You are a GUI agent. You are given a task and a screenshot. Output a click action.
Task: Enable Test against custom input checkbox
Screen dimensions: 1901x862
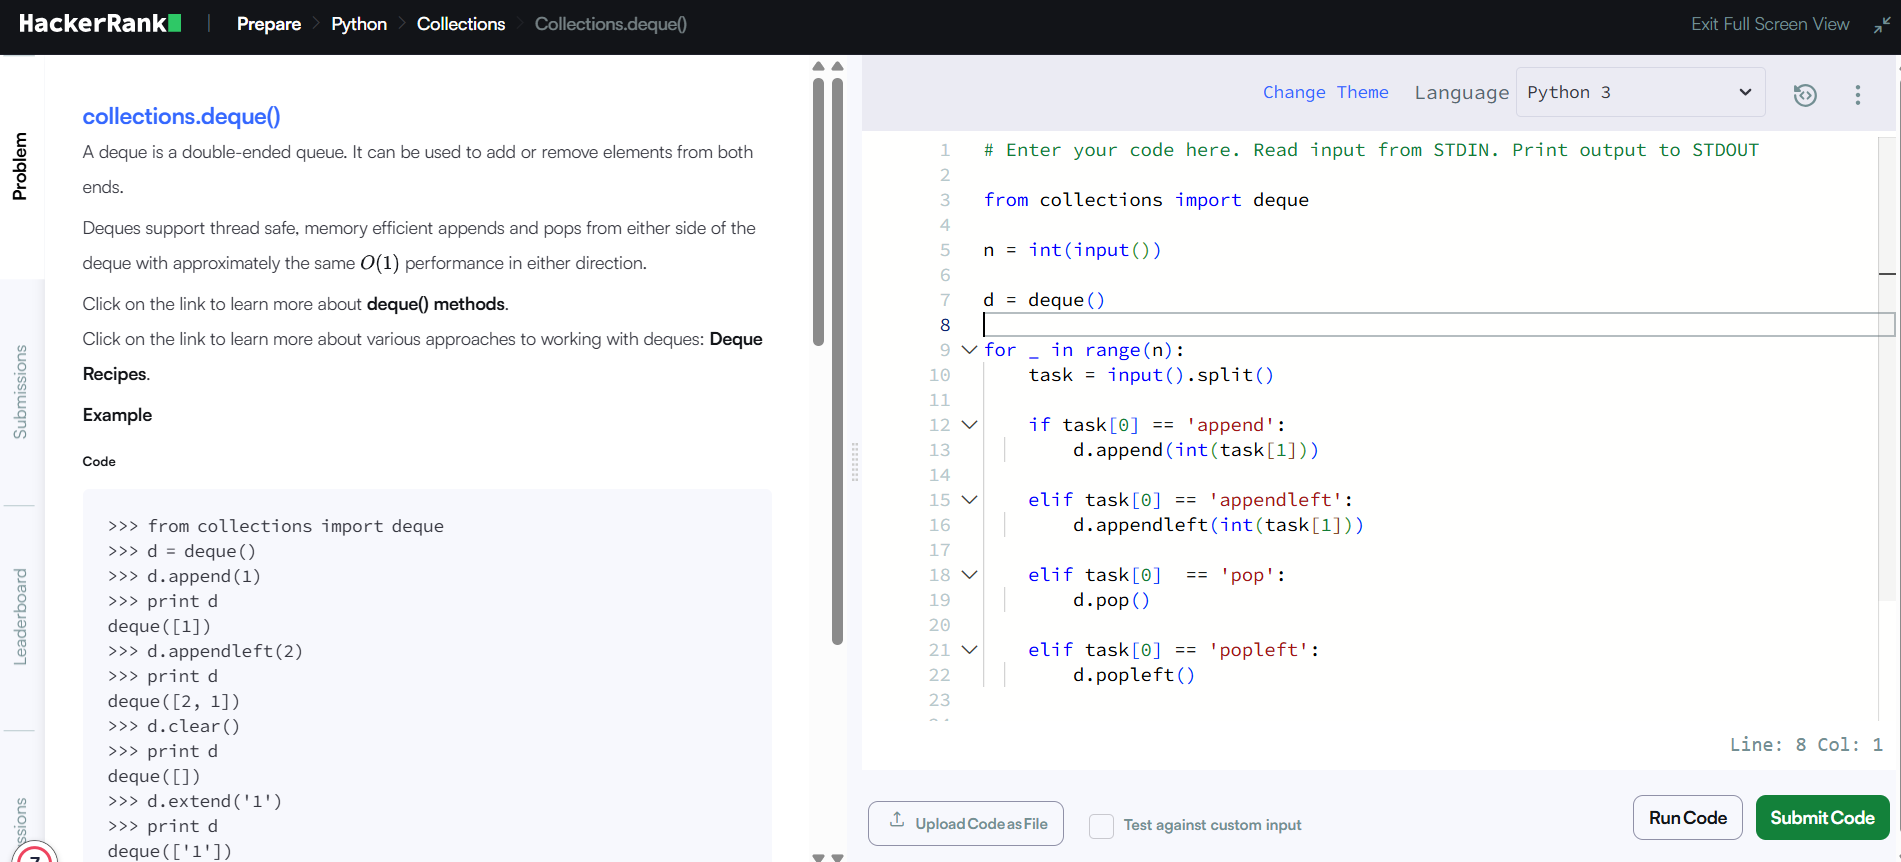(x=1101, y=826)
